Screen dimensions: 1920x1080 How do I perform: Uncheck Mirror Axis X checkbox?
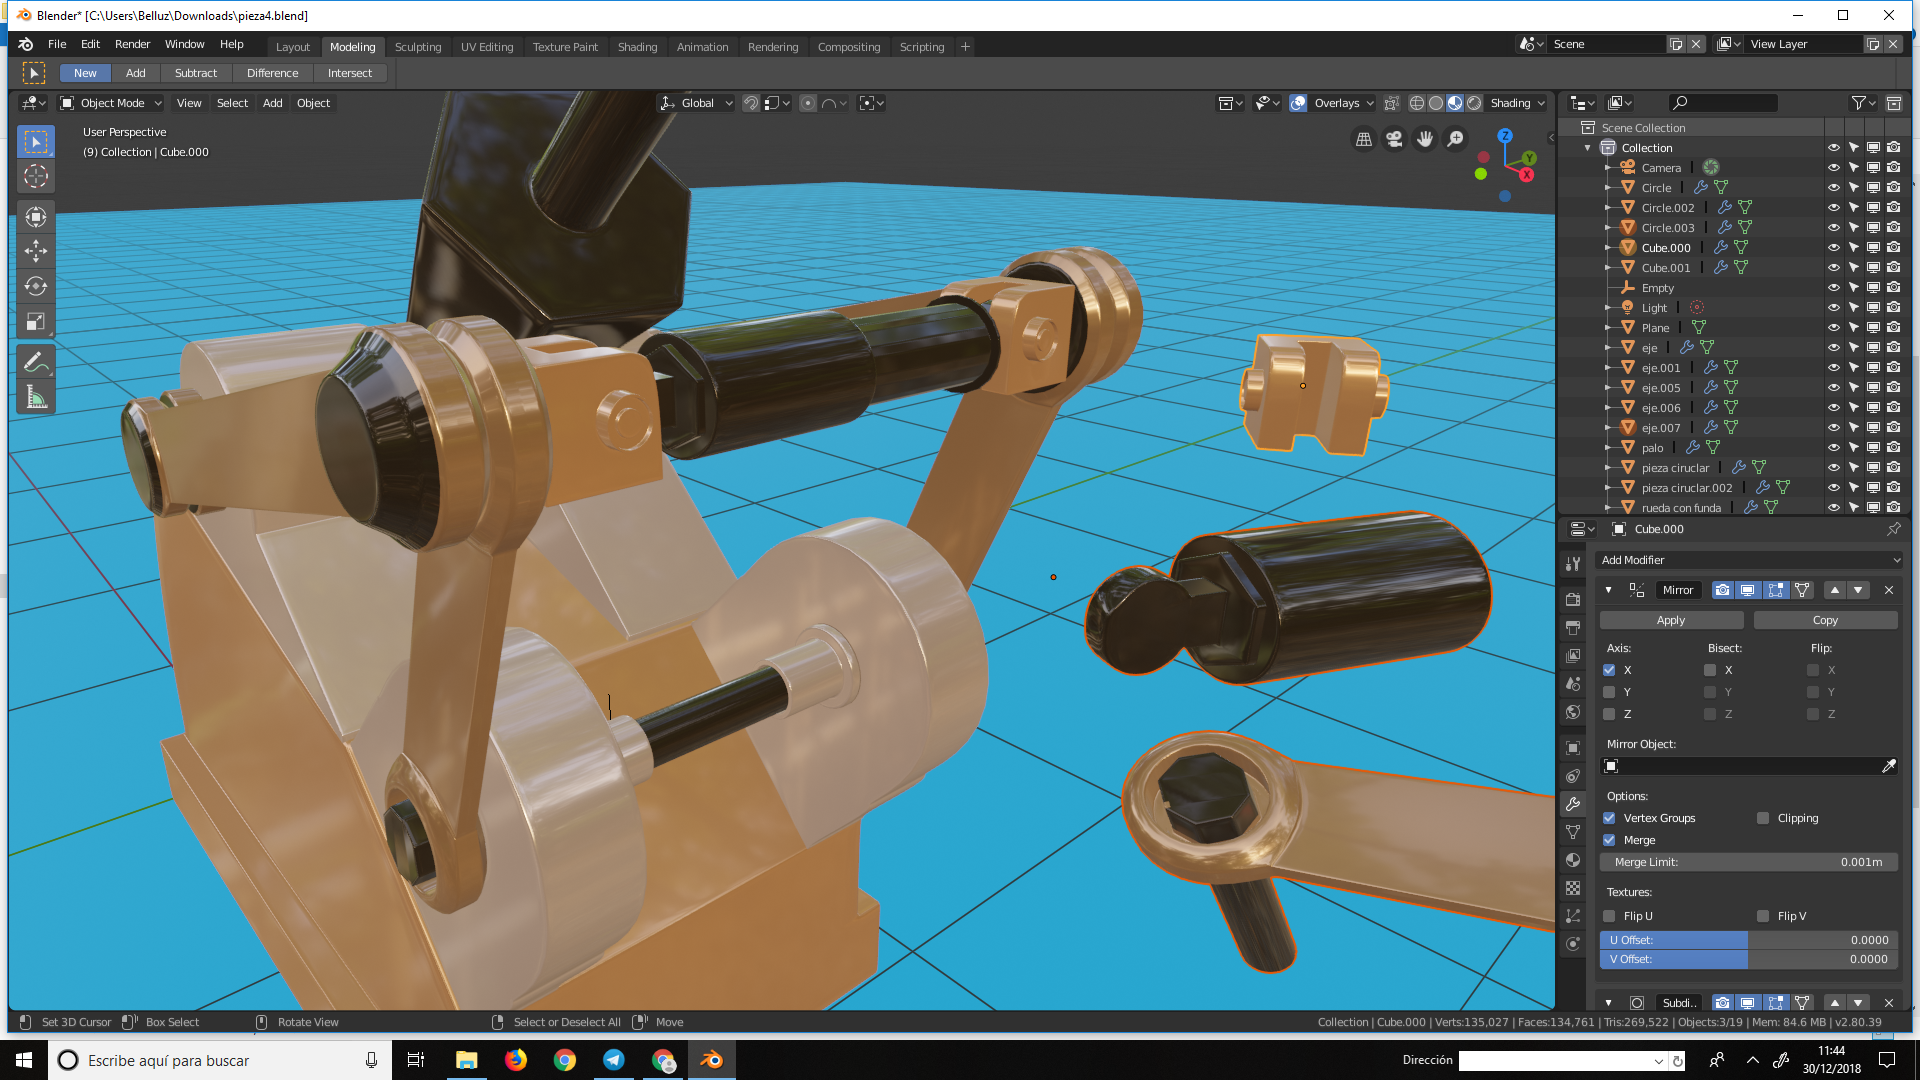click(x=1609, y=670)
